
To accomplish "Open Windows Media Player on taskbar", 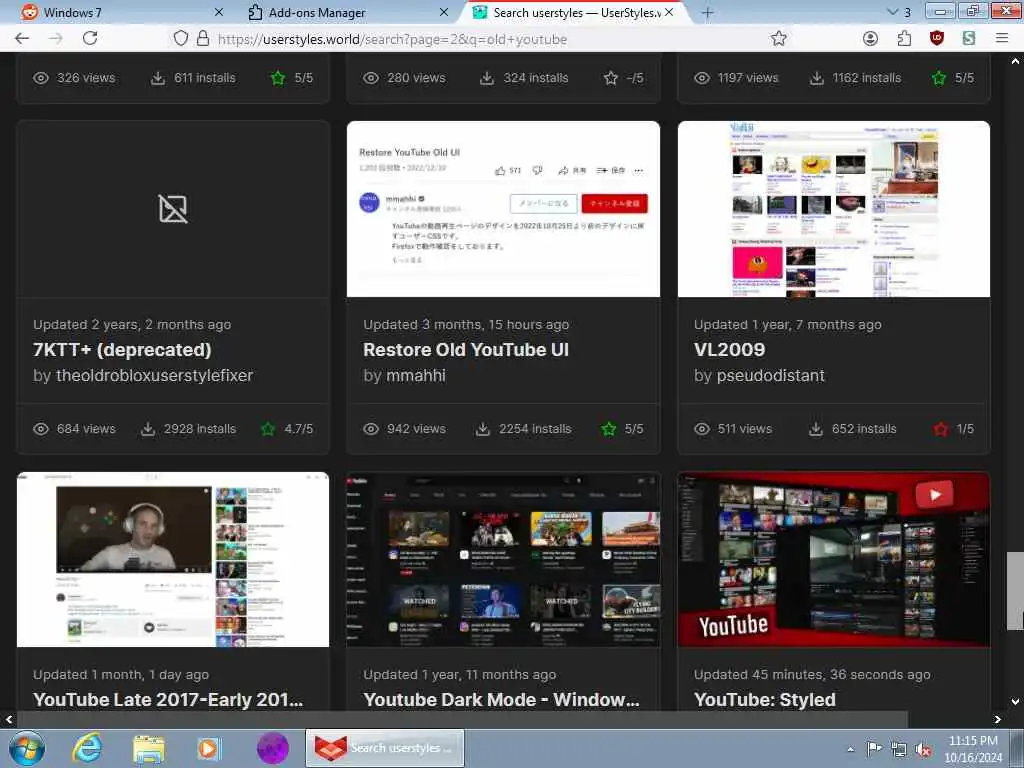I will (210, 748).
